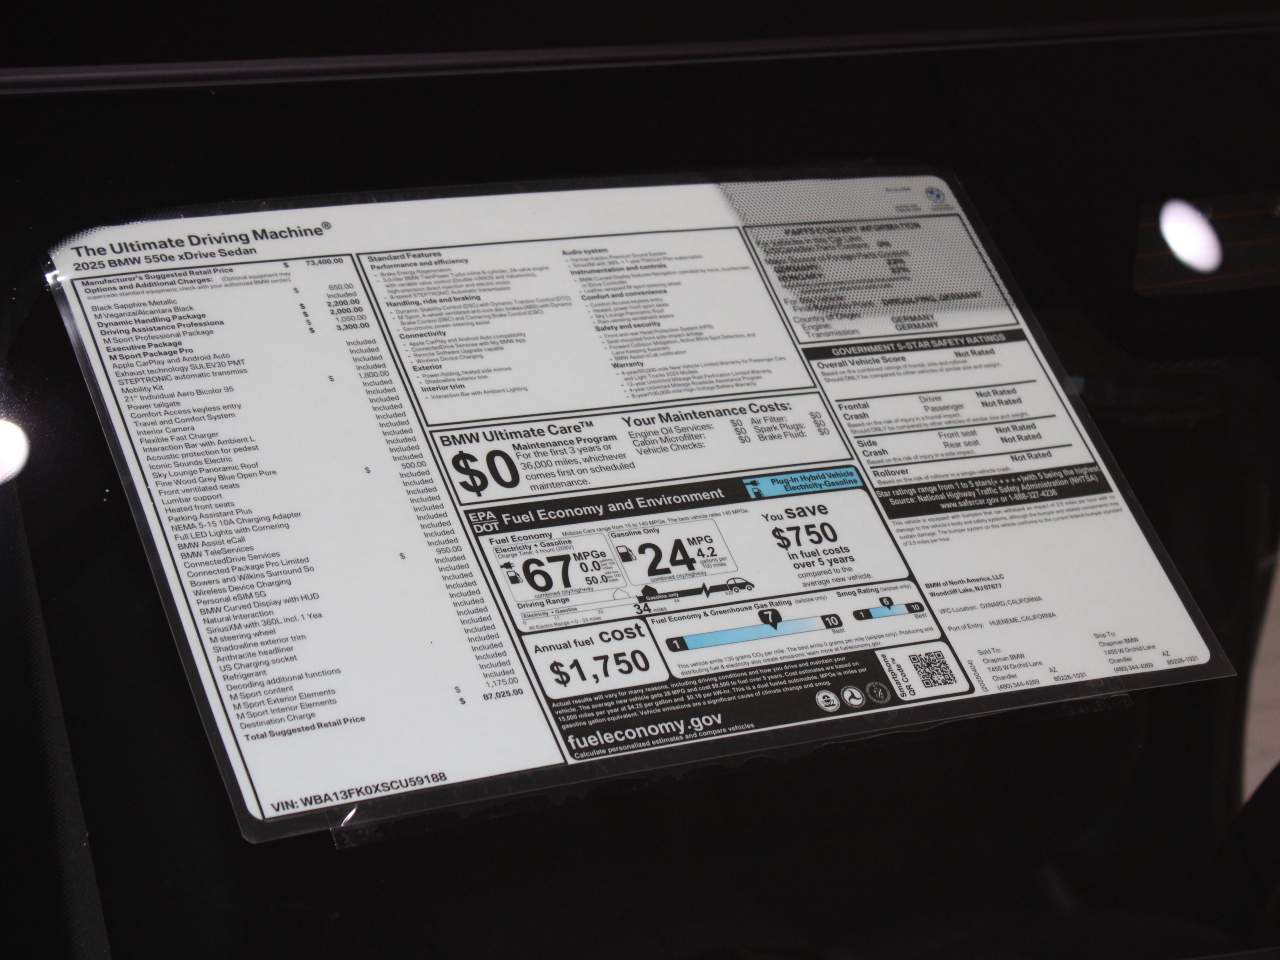Viewport: 1280px width, 960px height.
Task: Select the 1,175.00 destination charge amount
Action: [x=502, y=682]
